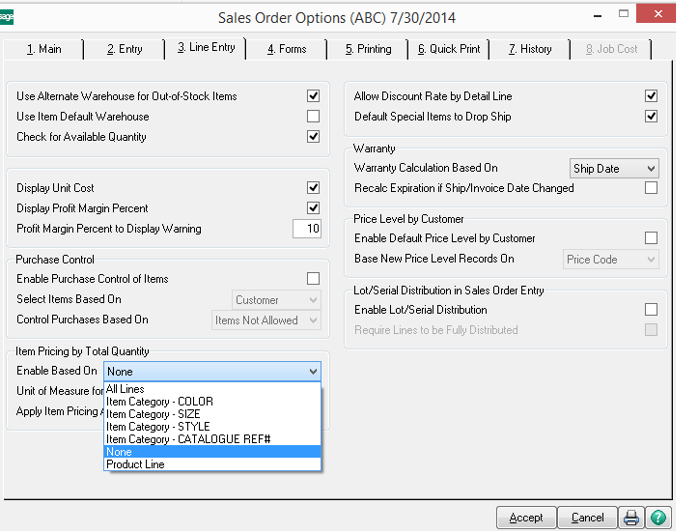This screenshot has height=531, width=676.
Task: Toggle Use Item Default Warehouse checkbox
Action: (313, 117)
